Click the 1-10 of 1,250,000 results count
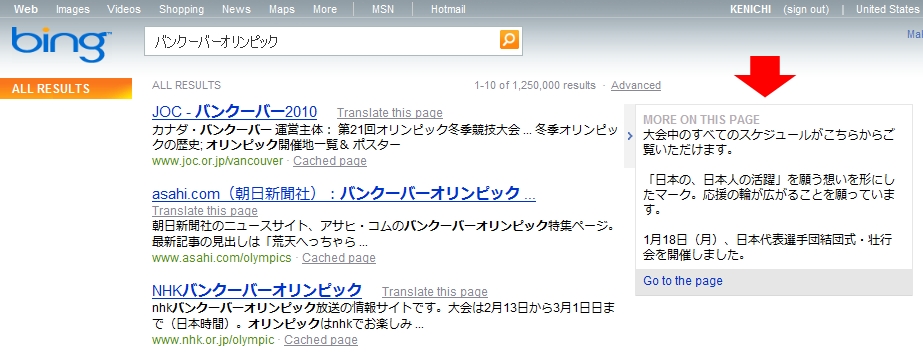 click(x=535, y=85)
